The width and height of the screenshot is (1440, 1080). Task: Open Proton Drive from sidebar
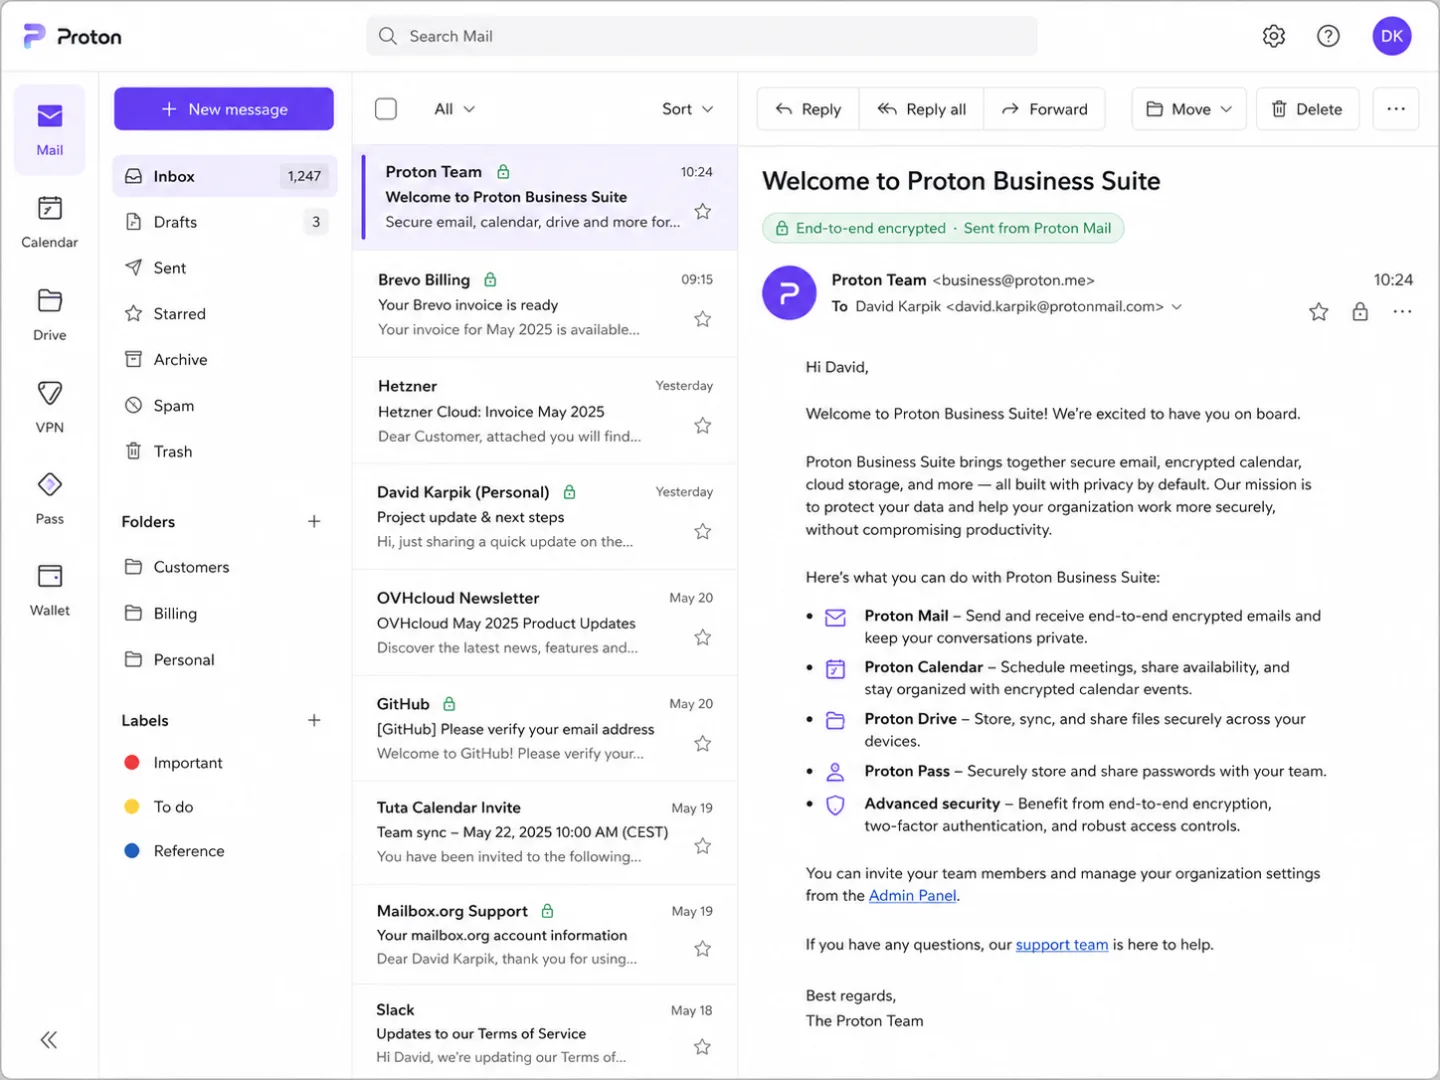(50, 315)
